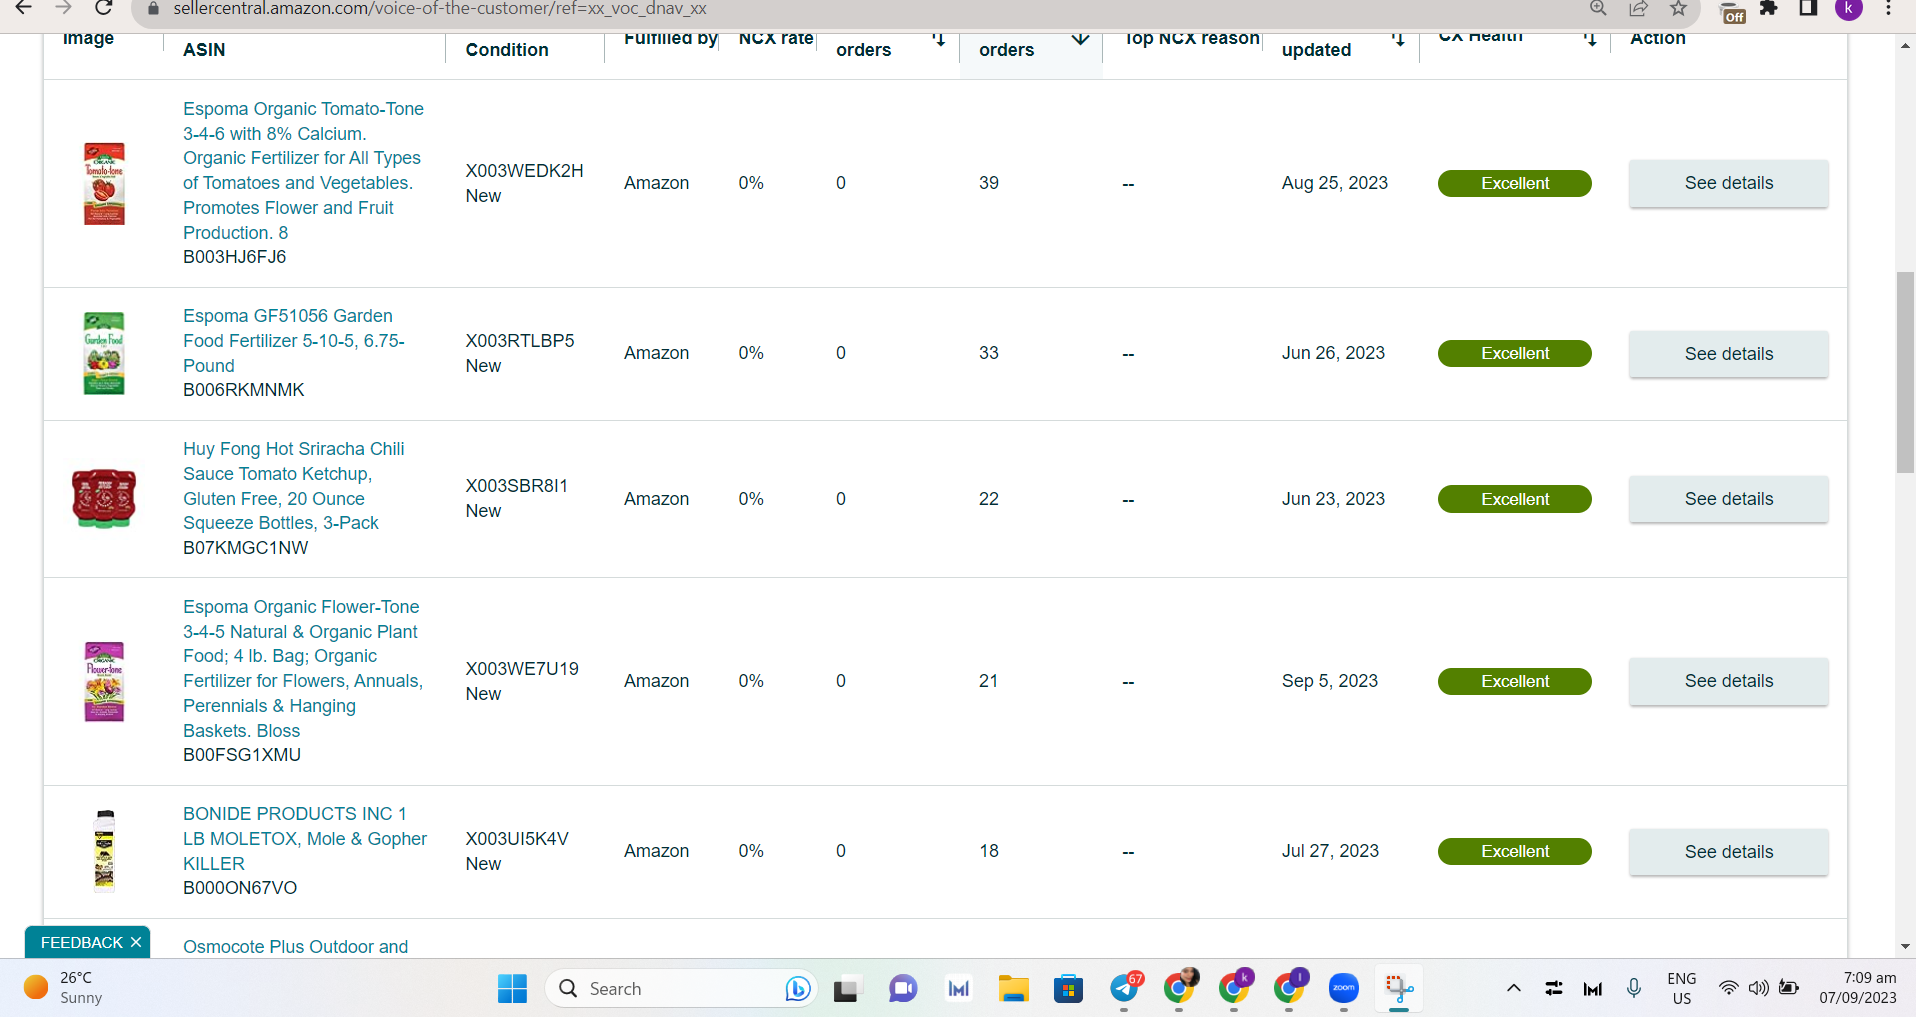Screen dimensions: 1916x1017
Task: Open the browser zoom magnifier icon
Action: pyautogui.click(x=1598, y=8)
